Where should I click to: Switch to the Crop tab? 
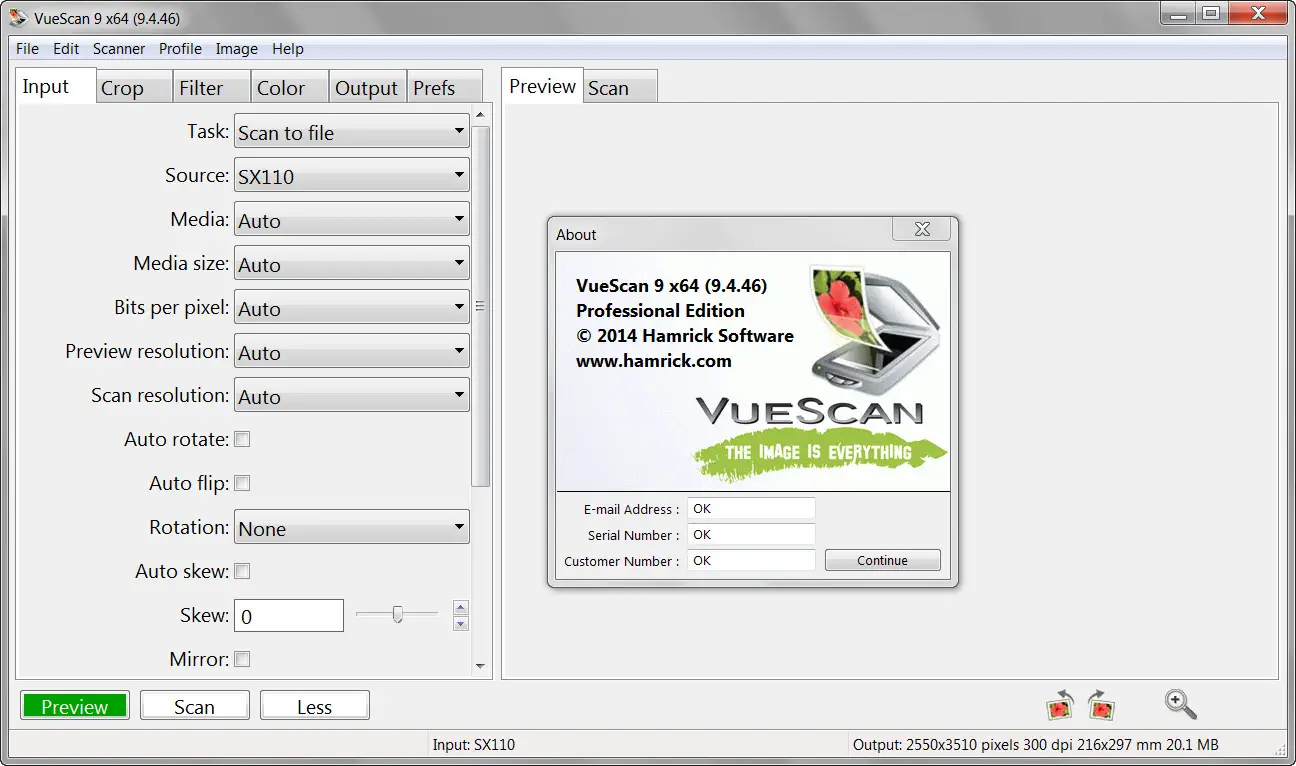coord(134,88)
